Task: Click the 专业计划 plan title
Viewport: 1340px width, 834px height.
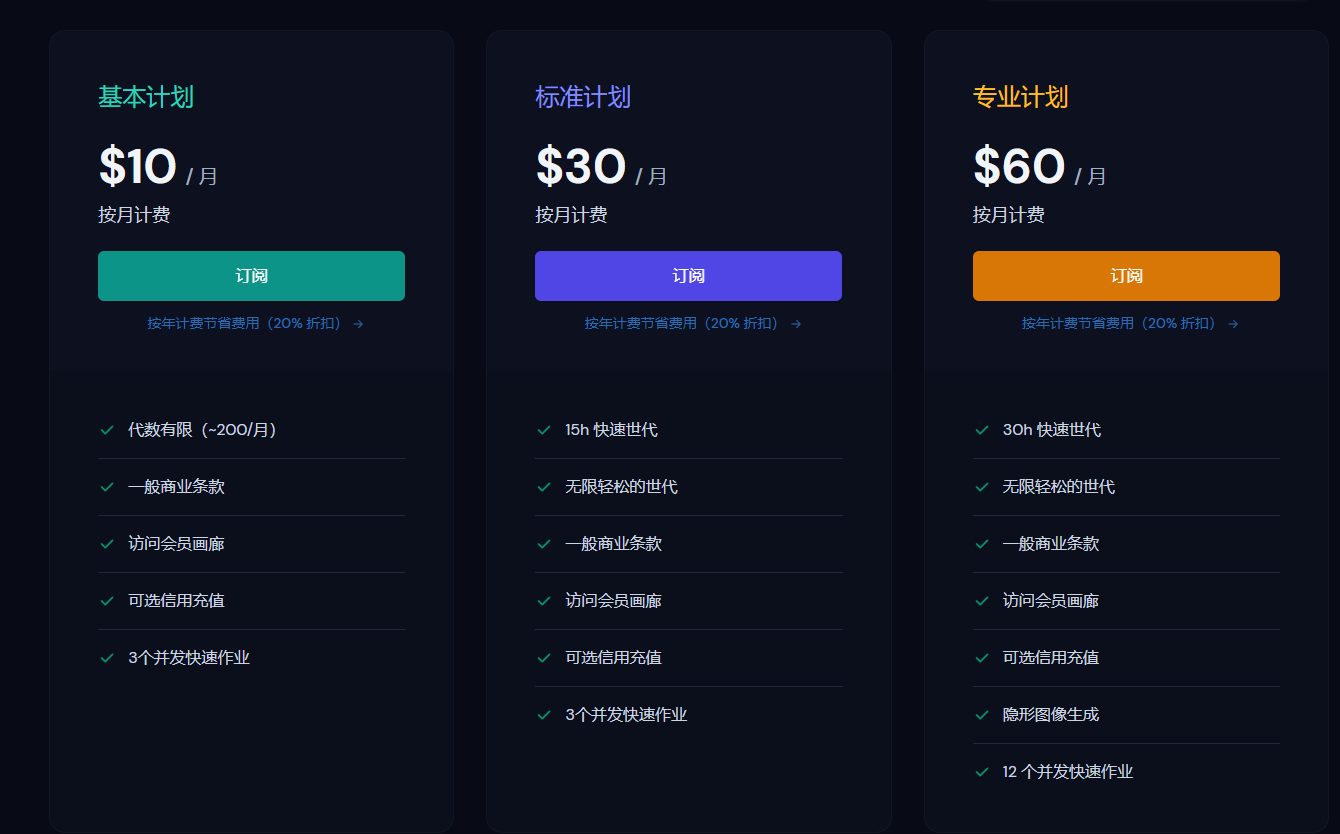Action: pos(1019,98)
